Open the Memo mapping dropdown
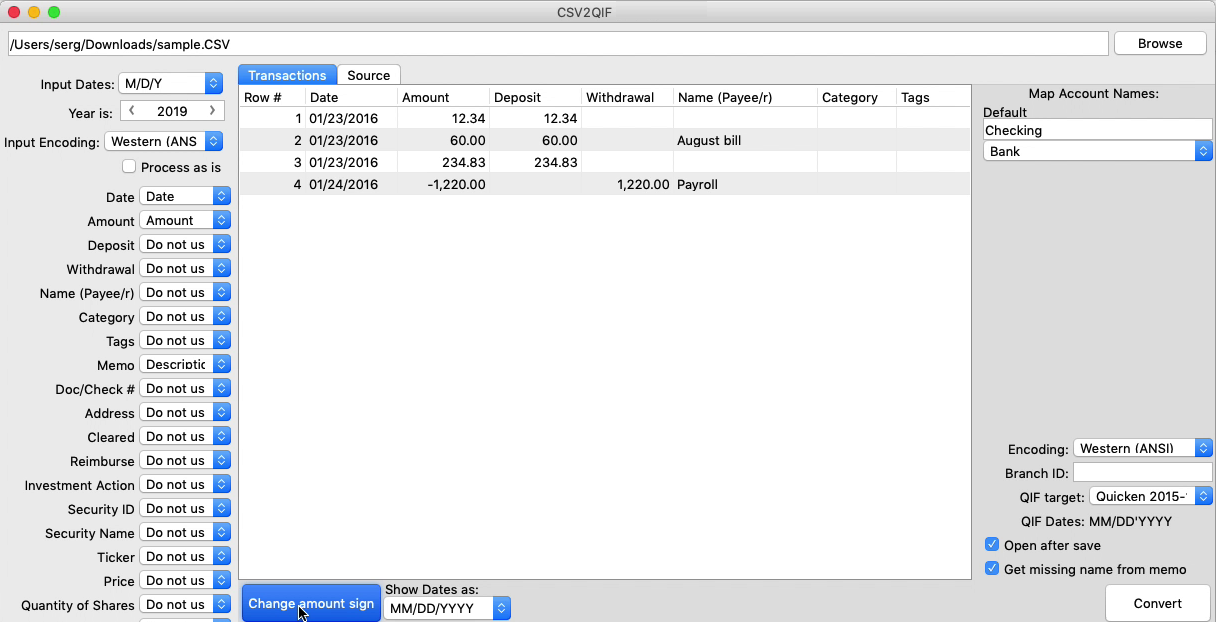1216x622 pixels. click(x=185, y=365)
